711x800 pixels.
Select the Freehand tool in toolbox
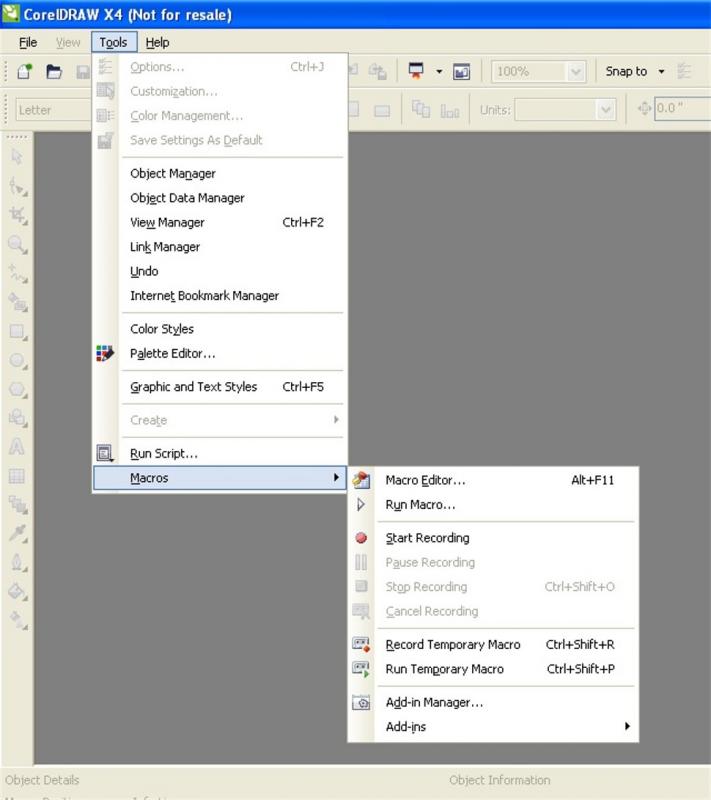pyautogui.click(x=17, y=274)
